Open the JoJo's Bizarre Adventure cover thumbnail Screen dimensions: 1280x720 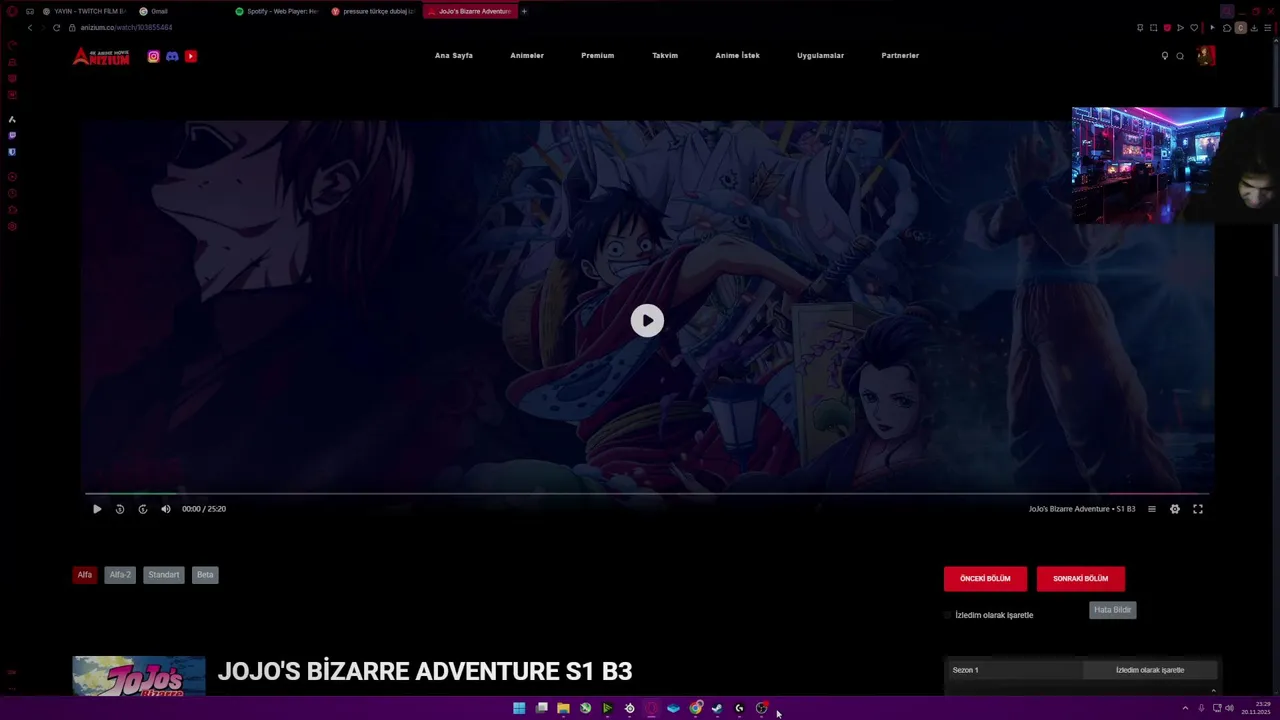139,676
